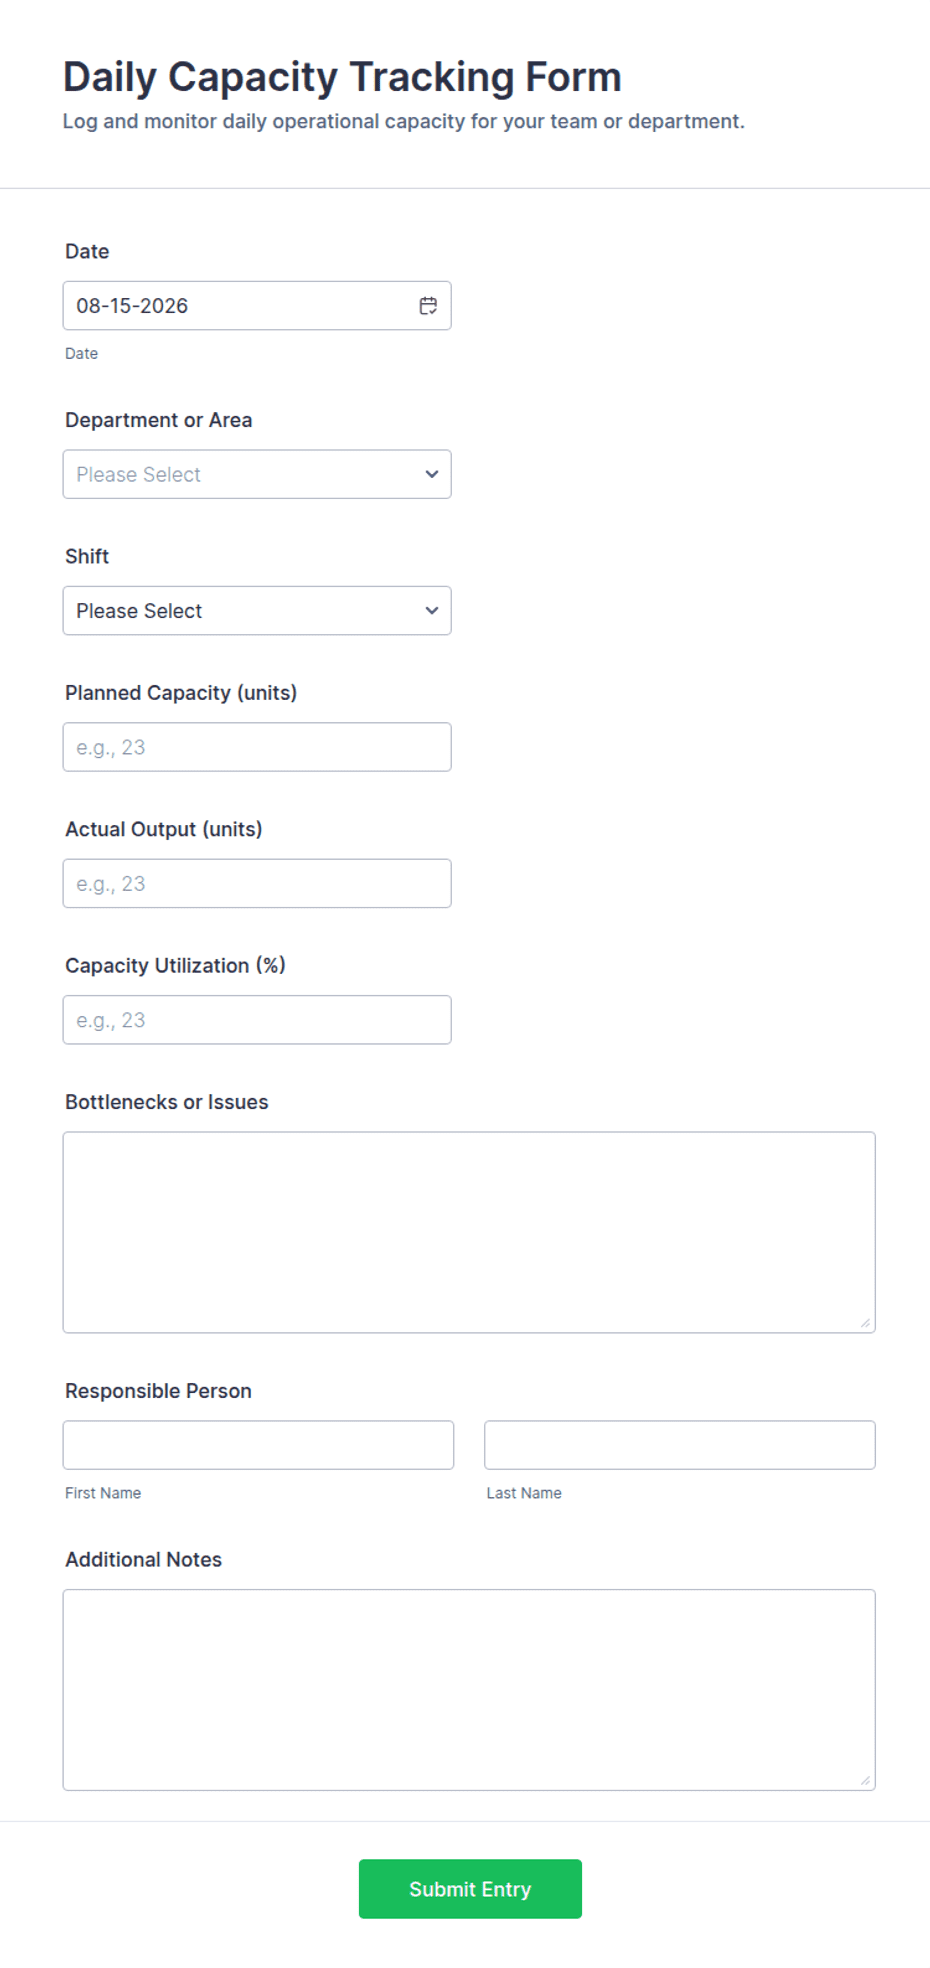Open the calendar picker icon

[428, 306]
